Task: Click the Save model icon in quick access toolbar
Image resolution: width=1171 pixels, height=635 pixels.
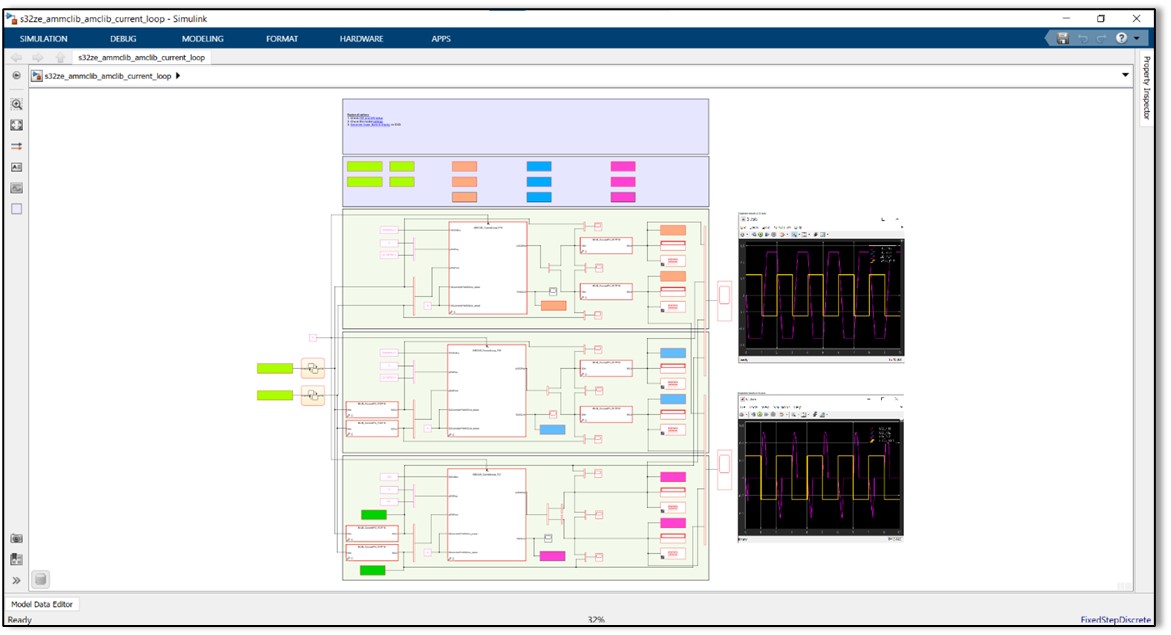Action: [x=1063, y=36]
